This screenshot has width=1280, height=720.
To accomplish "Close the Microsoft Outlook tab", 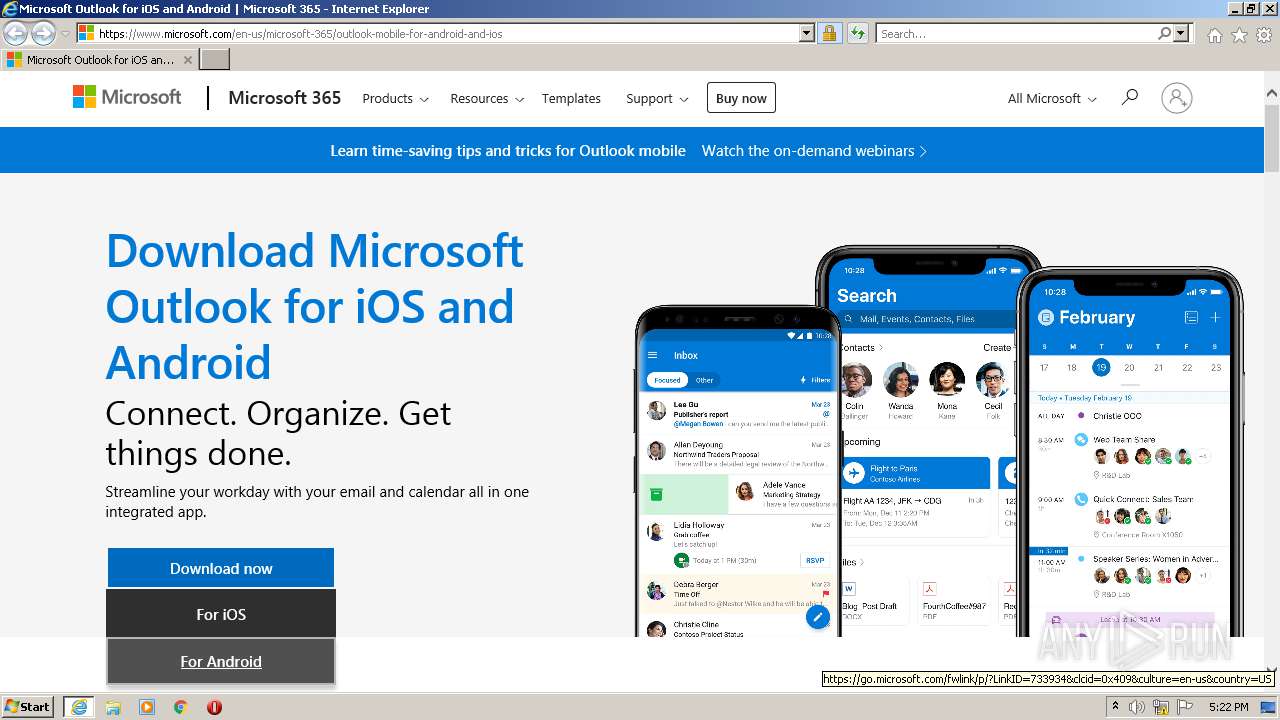I will pos(187,59).
